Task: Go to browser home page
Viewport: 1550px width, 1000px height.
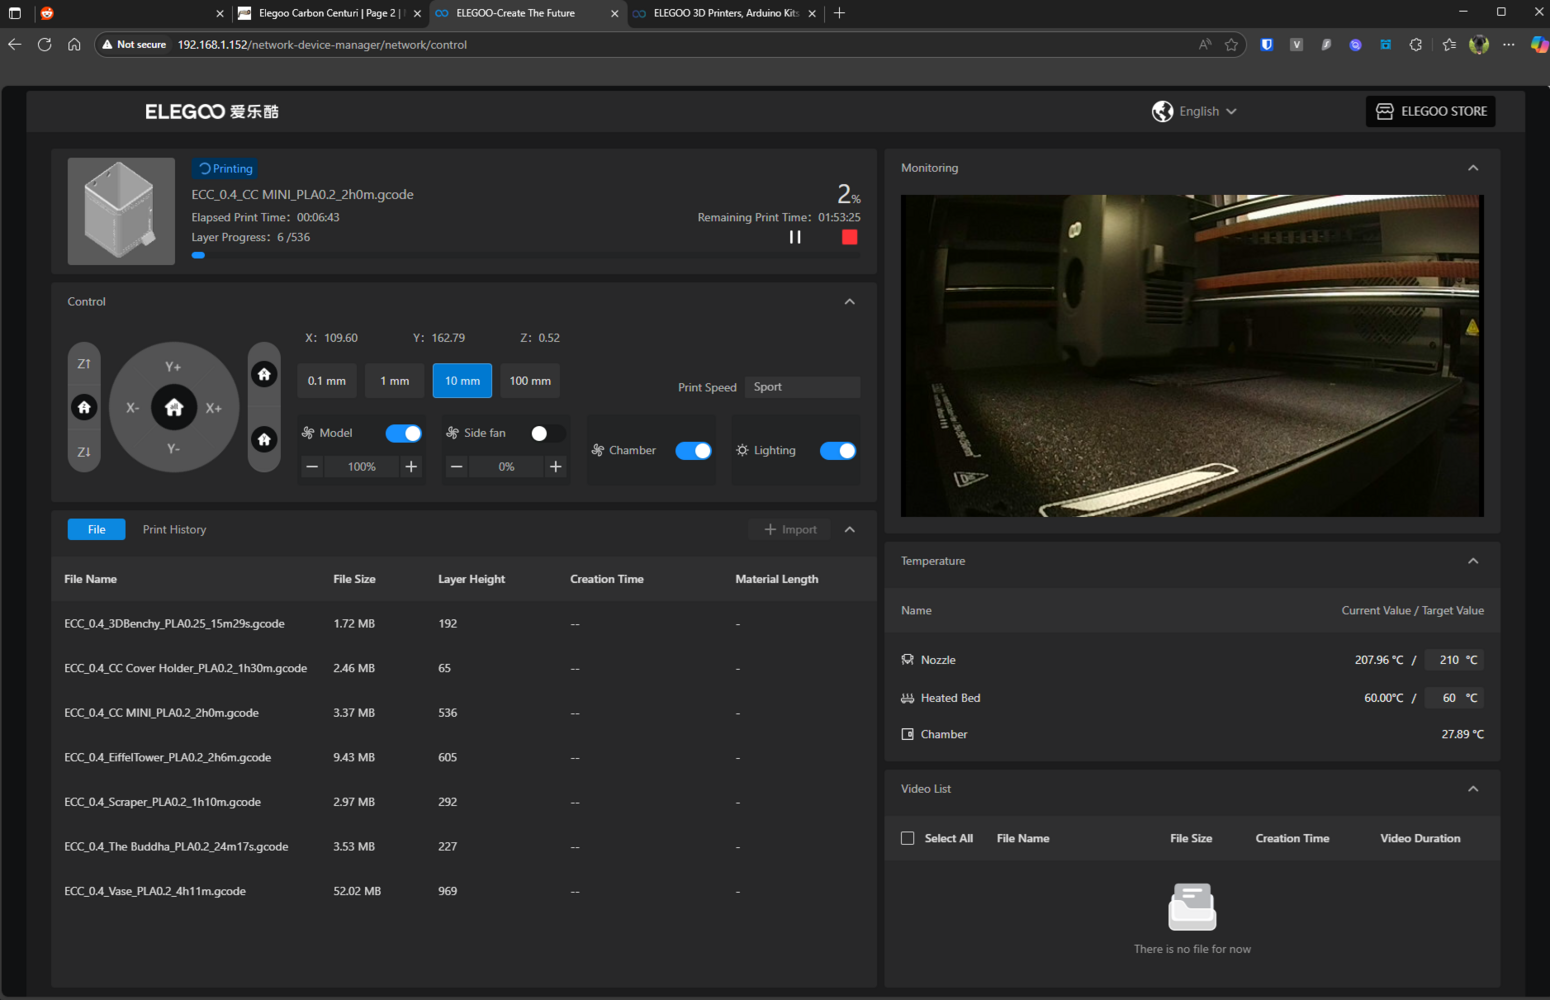Action: tap(74, 44)
